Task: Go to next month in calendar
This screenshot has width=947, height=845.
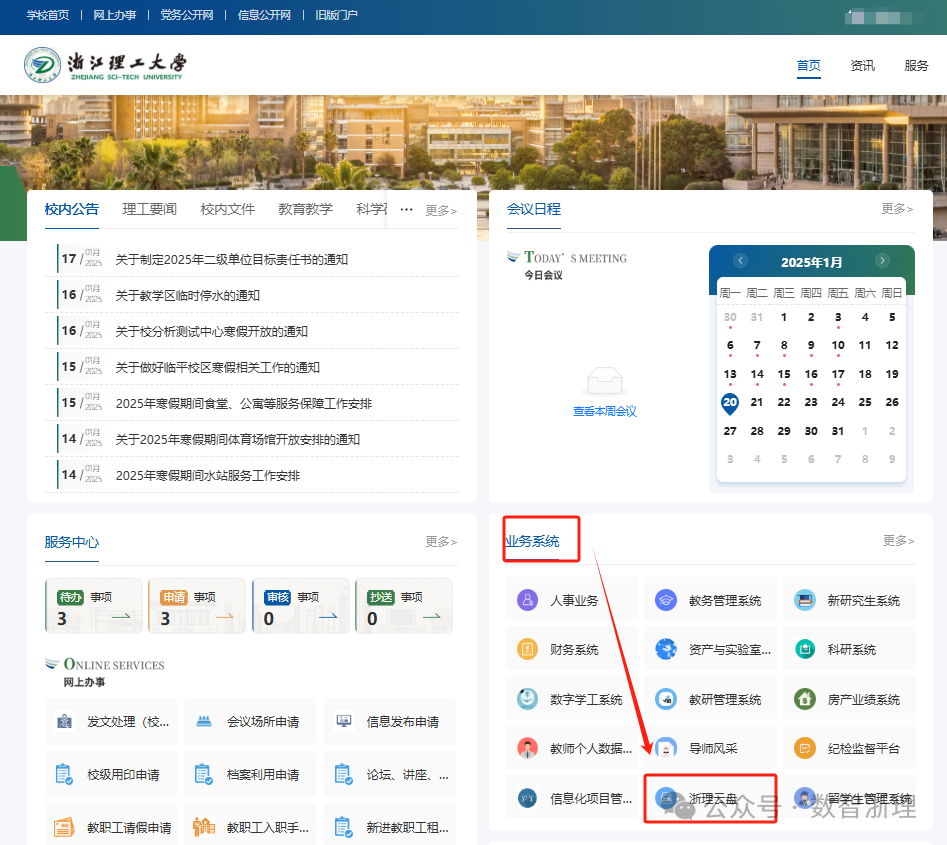Action: pos(882,261)
